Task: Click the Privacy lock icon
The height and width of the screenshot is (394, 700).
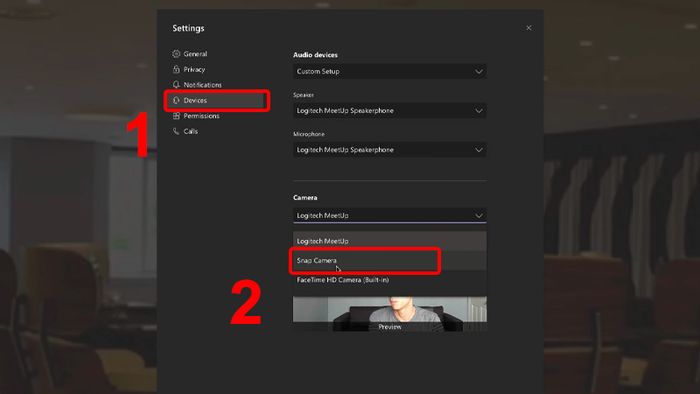Action: tap(176, 70)
